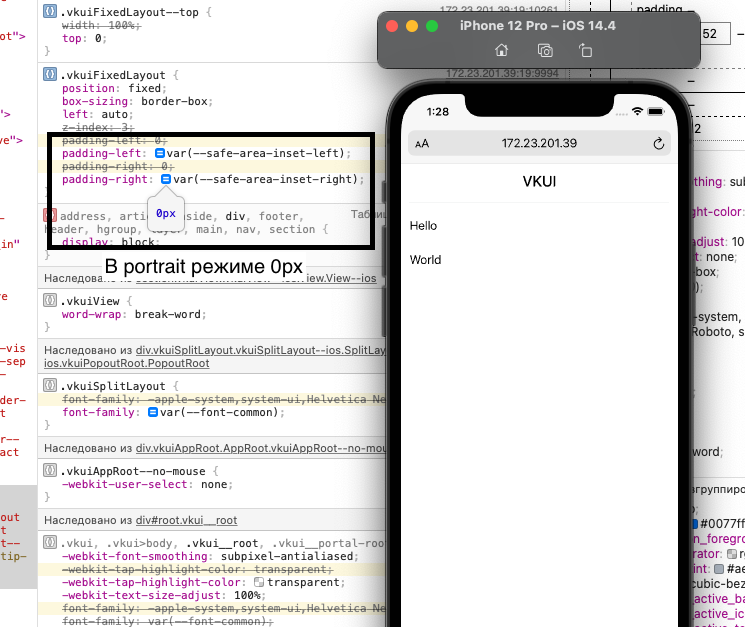Click the 'left: auto' declaration

tap(97, 114)
